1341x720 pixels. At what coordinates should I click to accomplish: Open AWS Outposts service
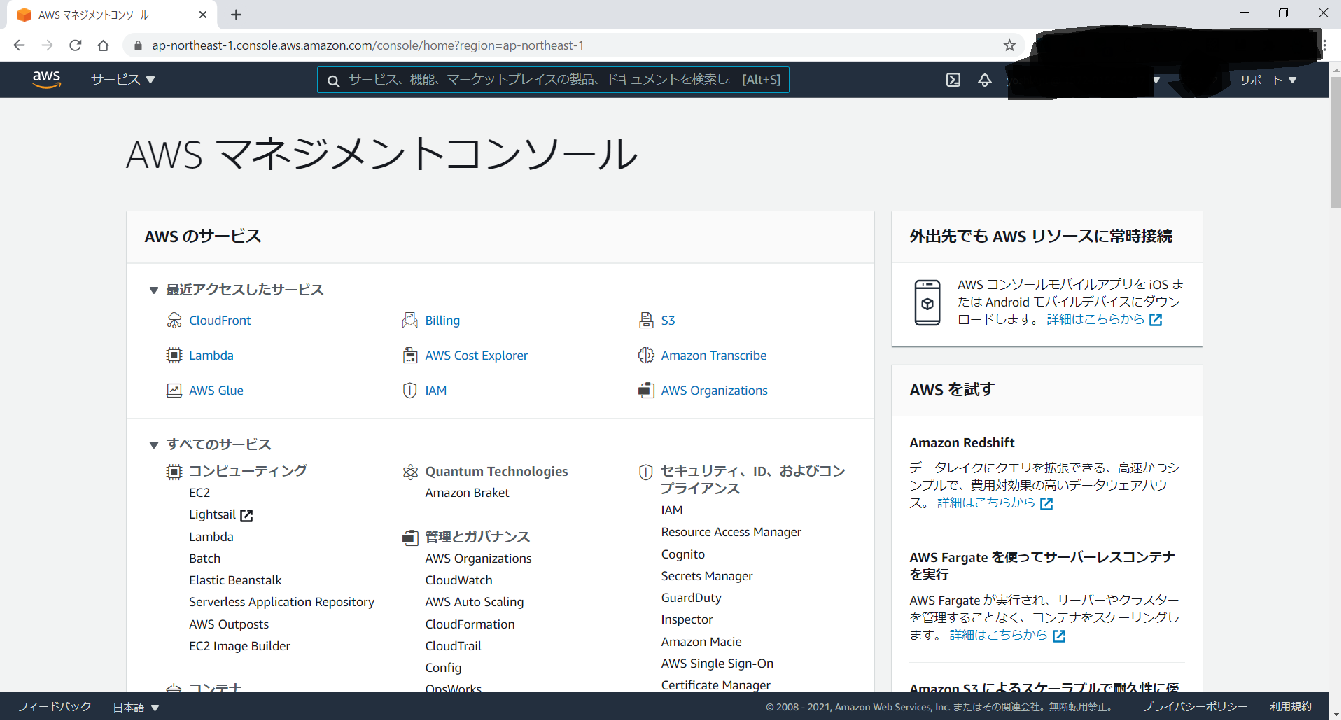(229, 625)
